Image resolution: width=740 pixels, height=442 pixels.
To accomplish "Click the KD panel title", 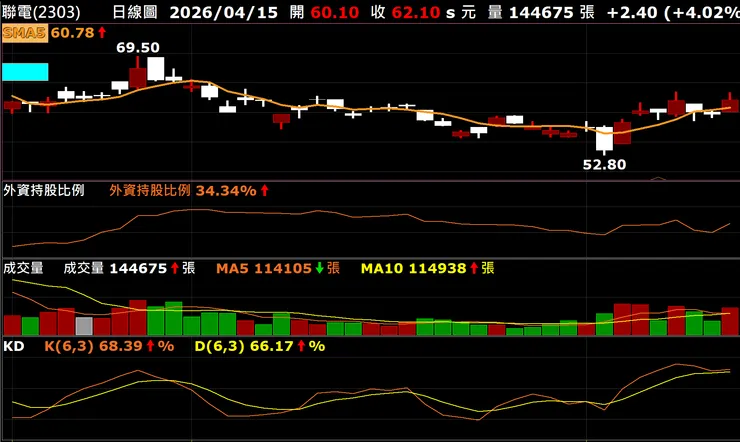I will (14, 346).
